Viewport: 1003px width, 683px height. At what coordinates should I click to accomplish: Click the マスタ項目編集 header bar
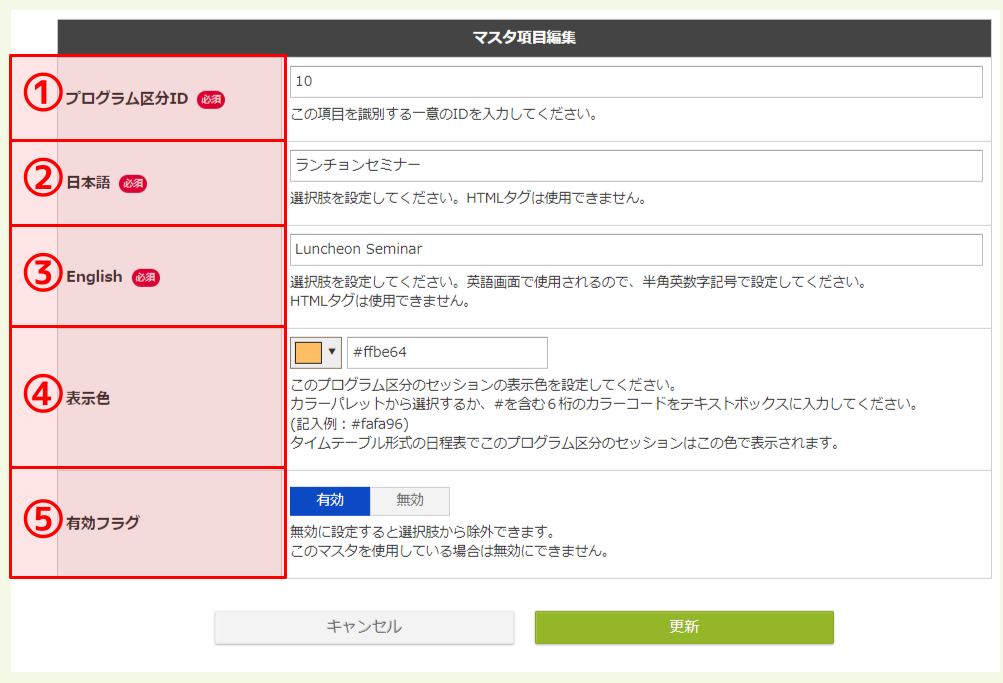point(524,38)
